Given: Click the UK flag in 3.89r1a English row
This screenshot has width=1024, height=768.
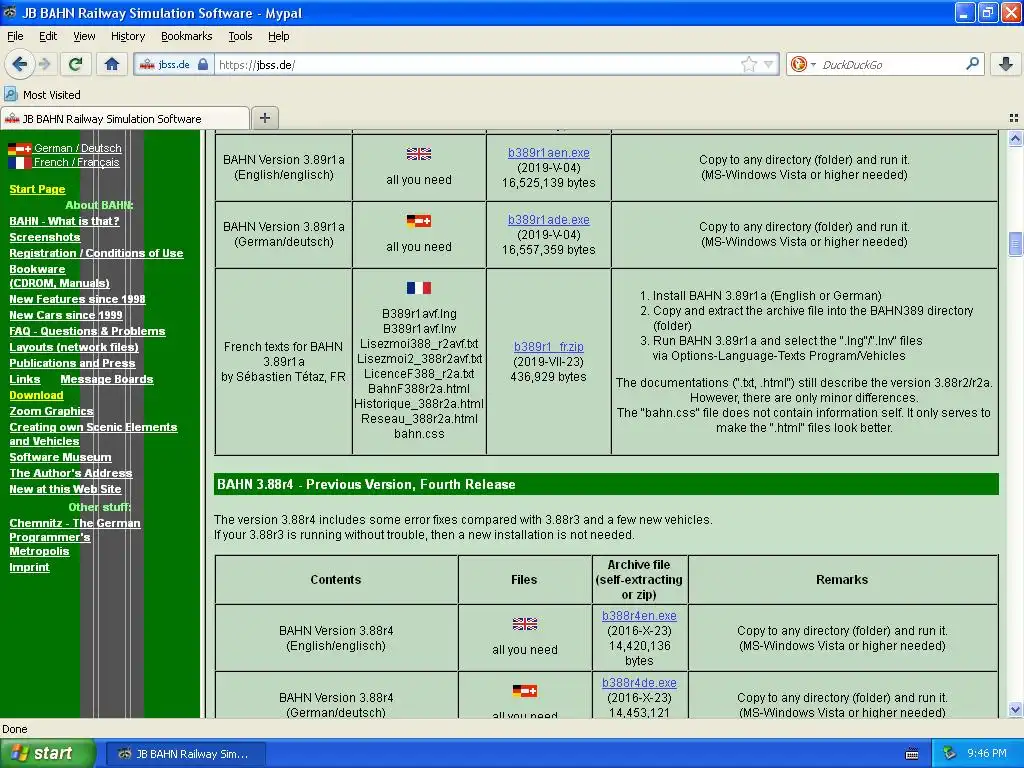Looking at the screenshot, I should [419, 153].
